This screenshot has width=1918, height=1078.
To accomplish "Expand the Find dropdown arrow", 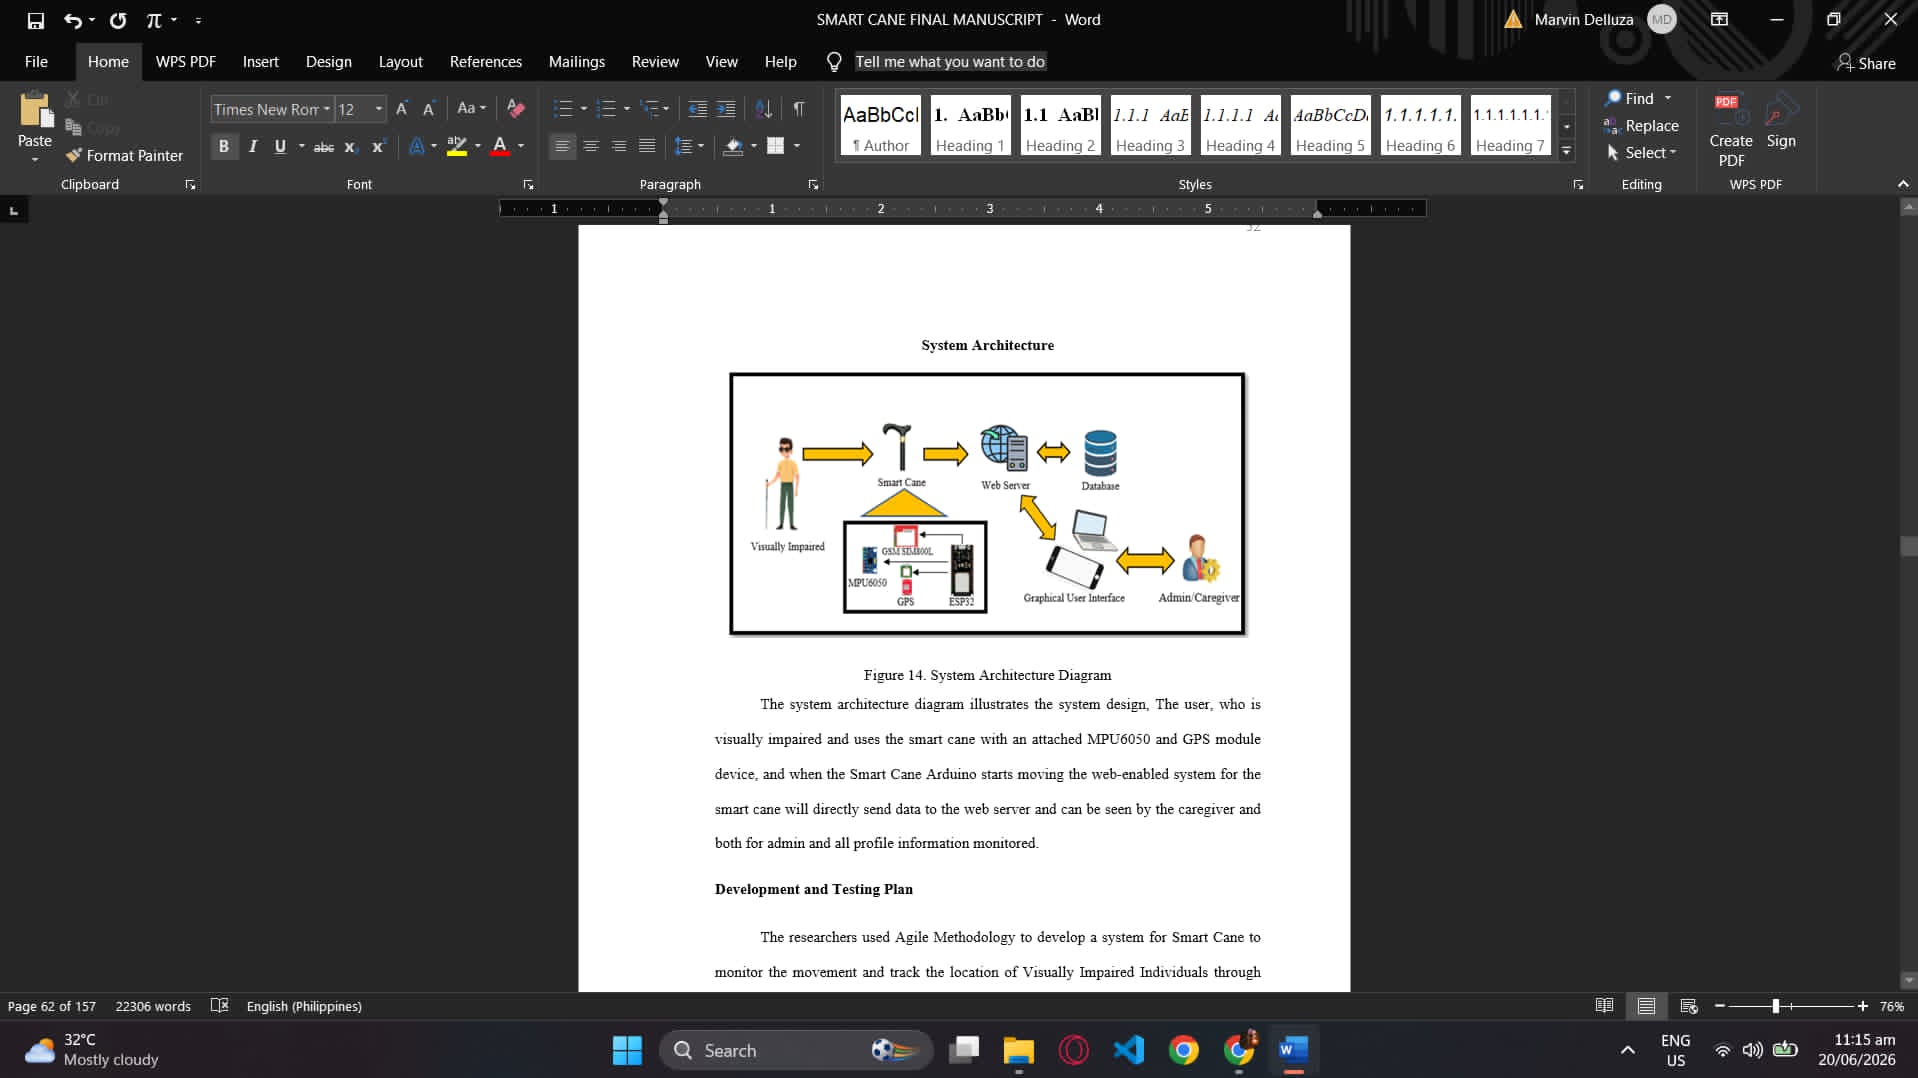I will 1668,98.
